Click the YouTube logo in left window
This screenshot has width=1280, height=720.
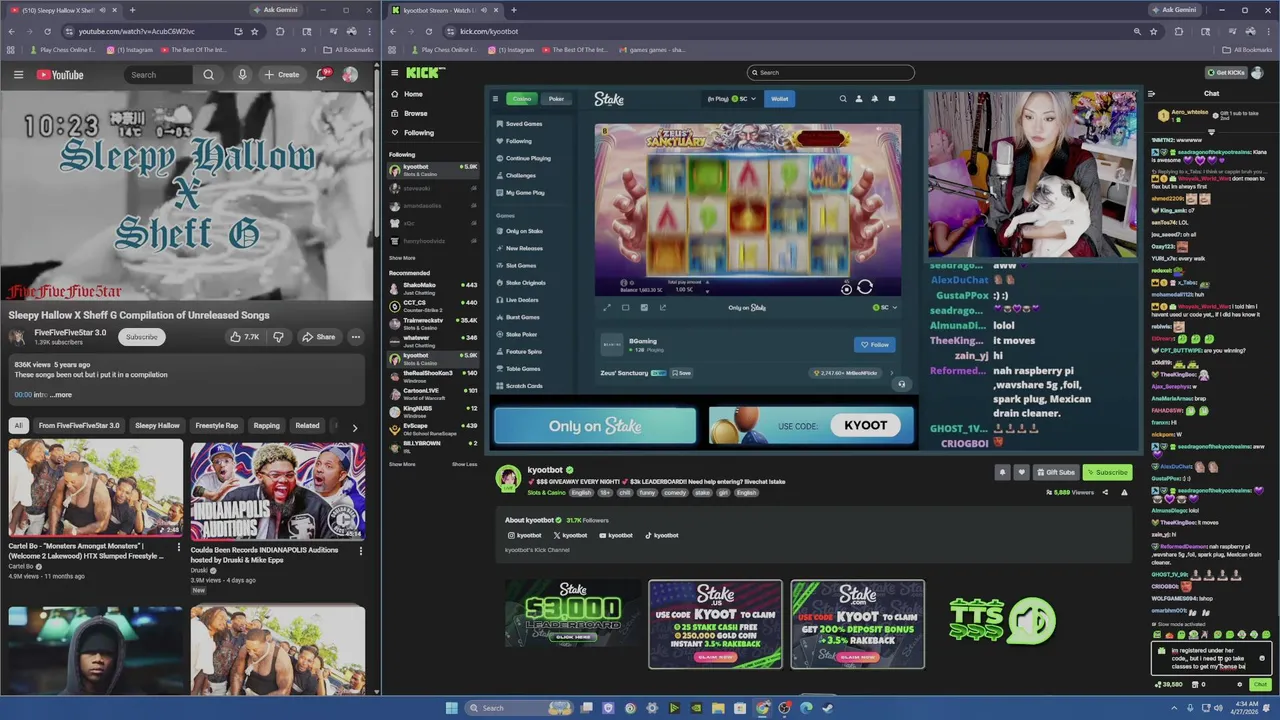coord(60,75)
